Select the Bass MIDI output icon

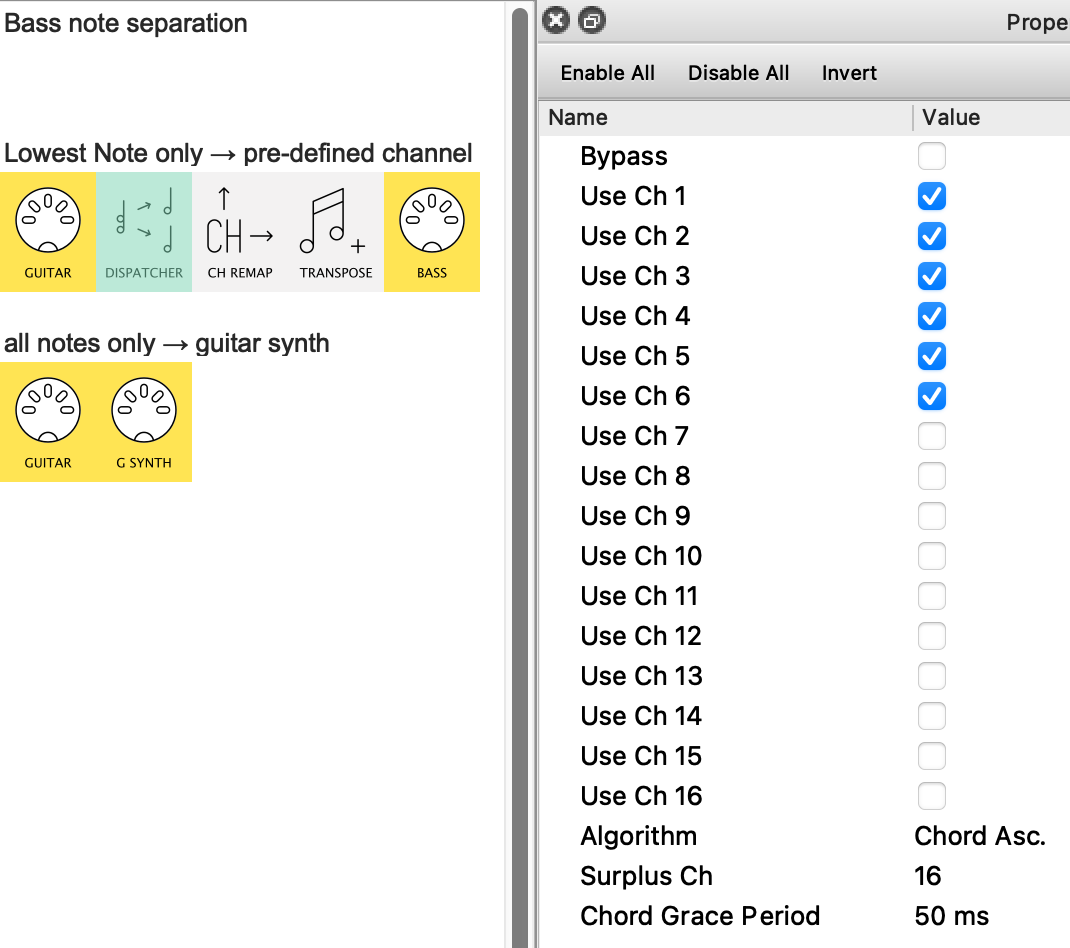click(432, 232)
